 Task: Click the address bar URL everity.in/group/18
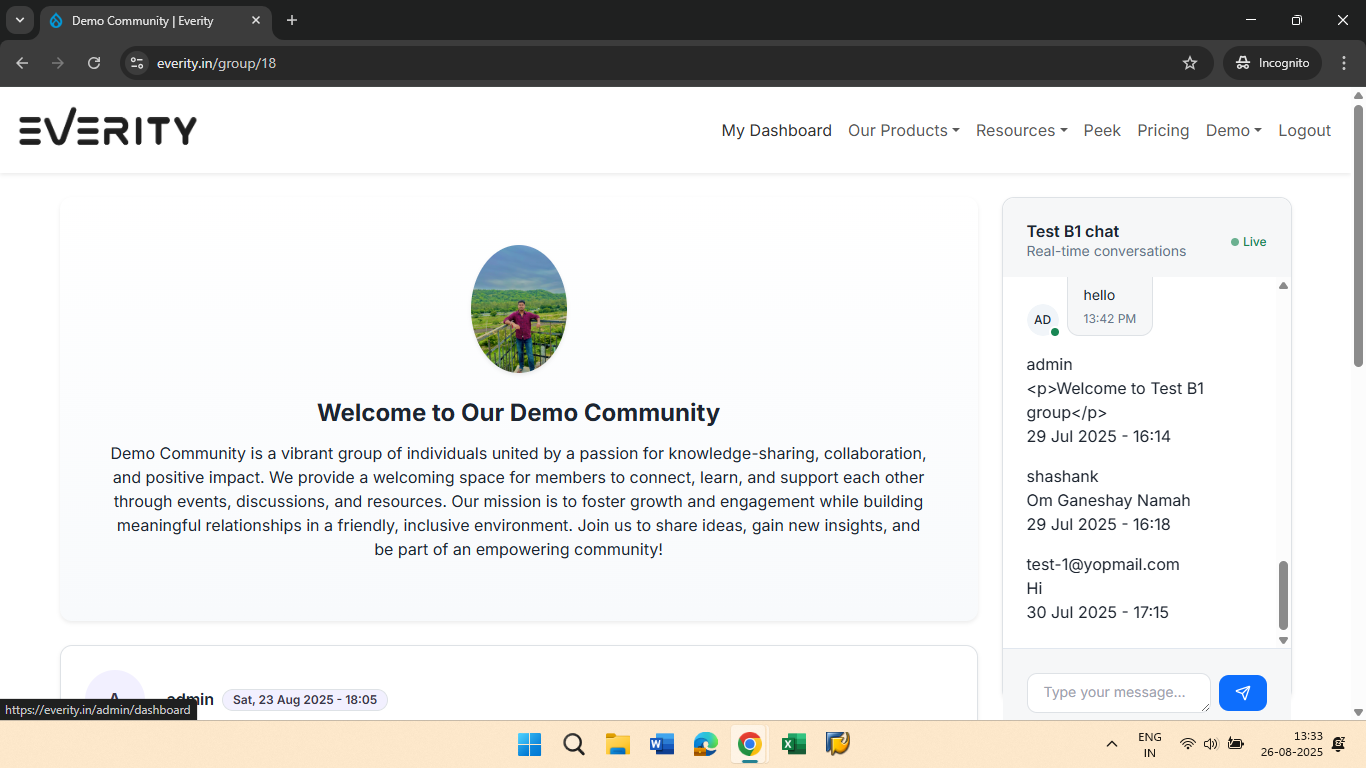216,63
